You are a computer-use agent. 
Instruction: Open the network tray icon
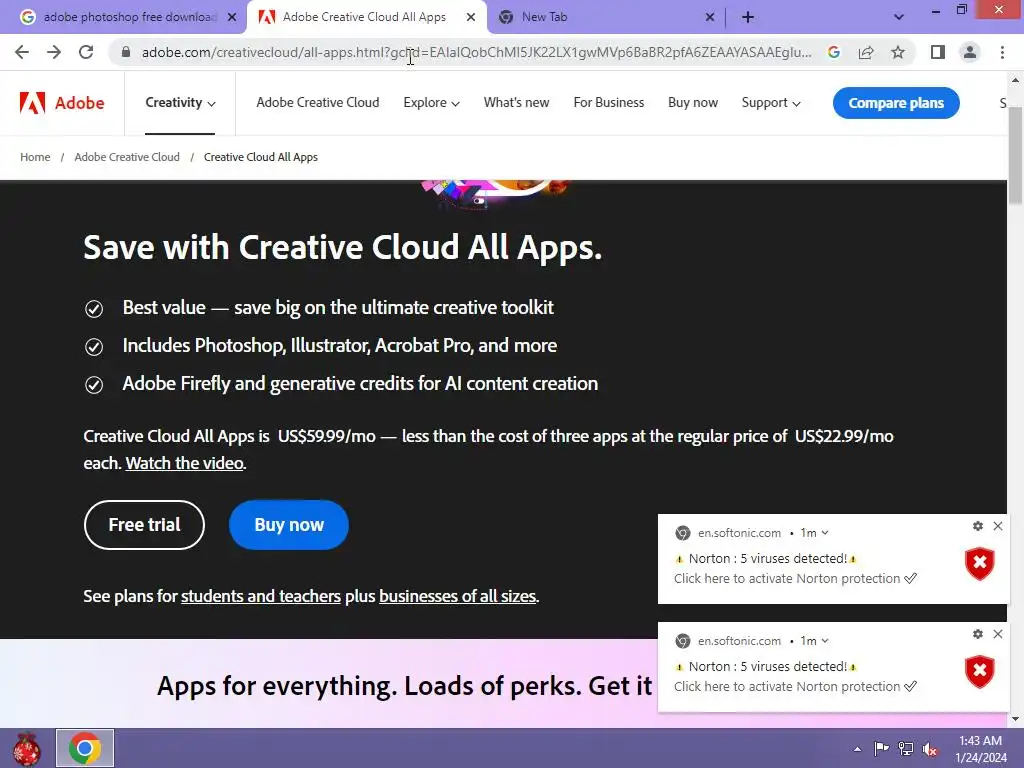906,748
